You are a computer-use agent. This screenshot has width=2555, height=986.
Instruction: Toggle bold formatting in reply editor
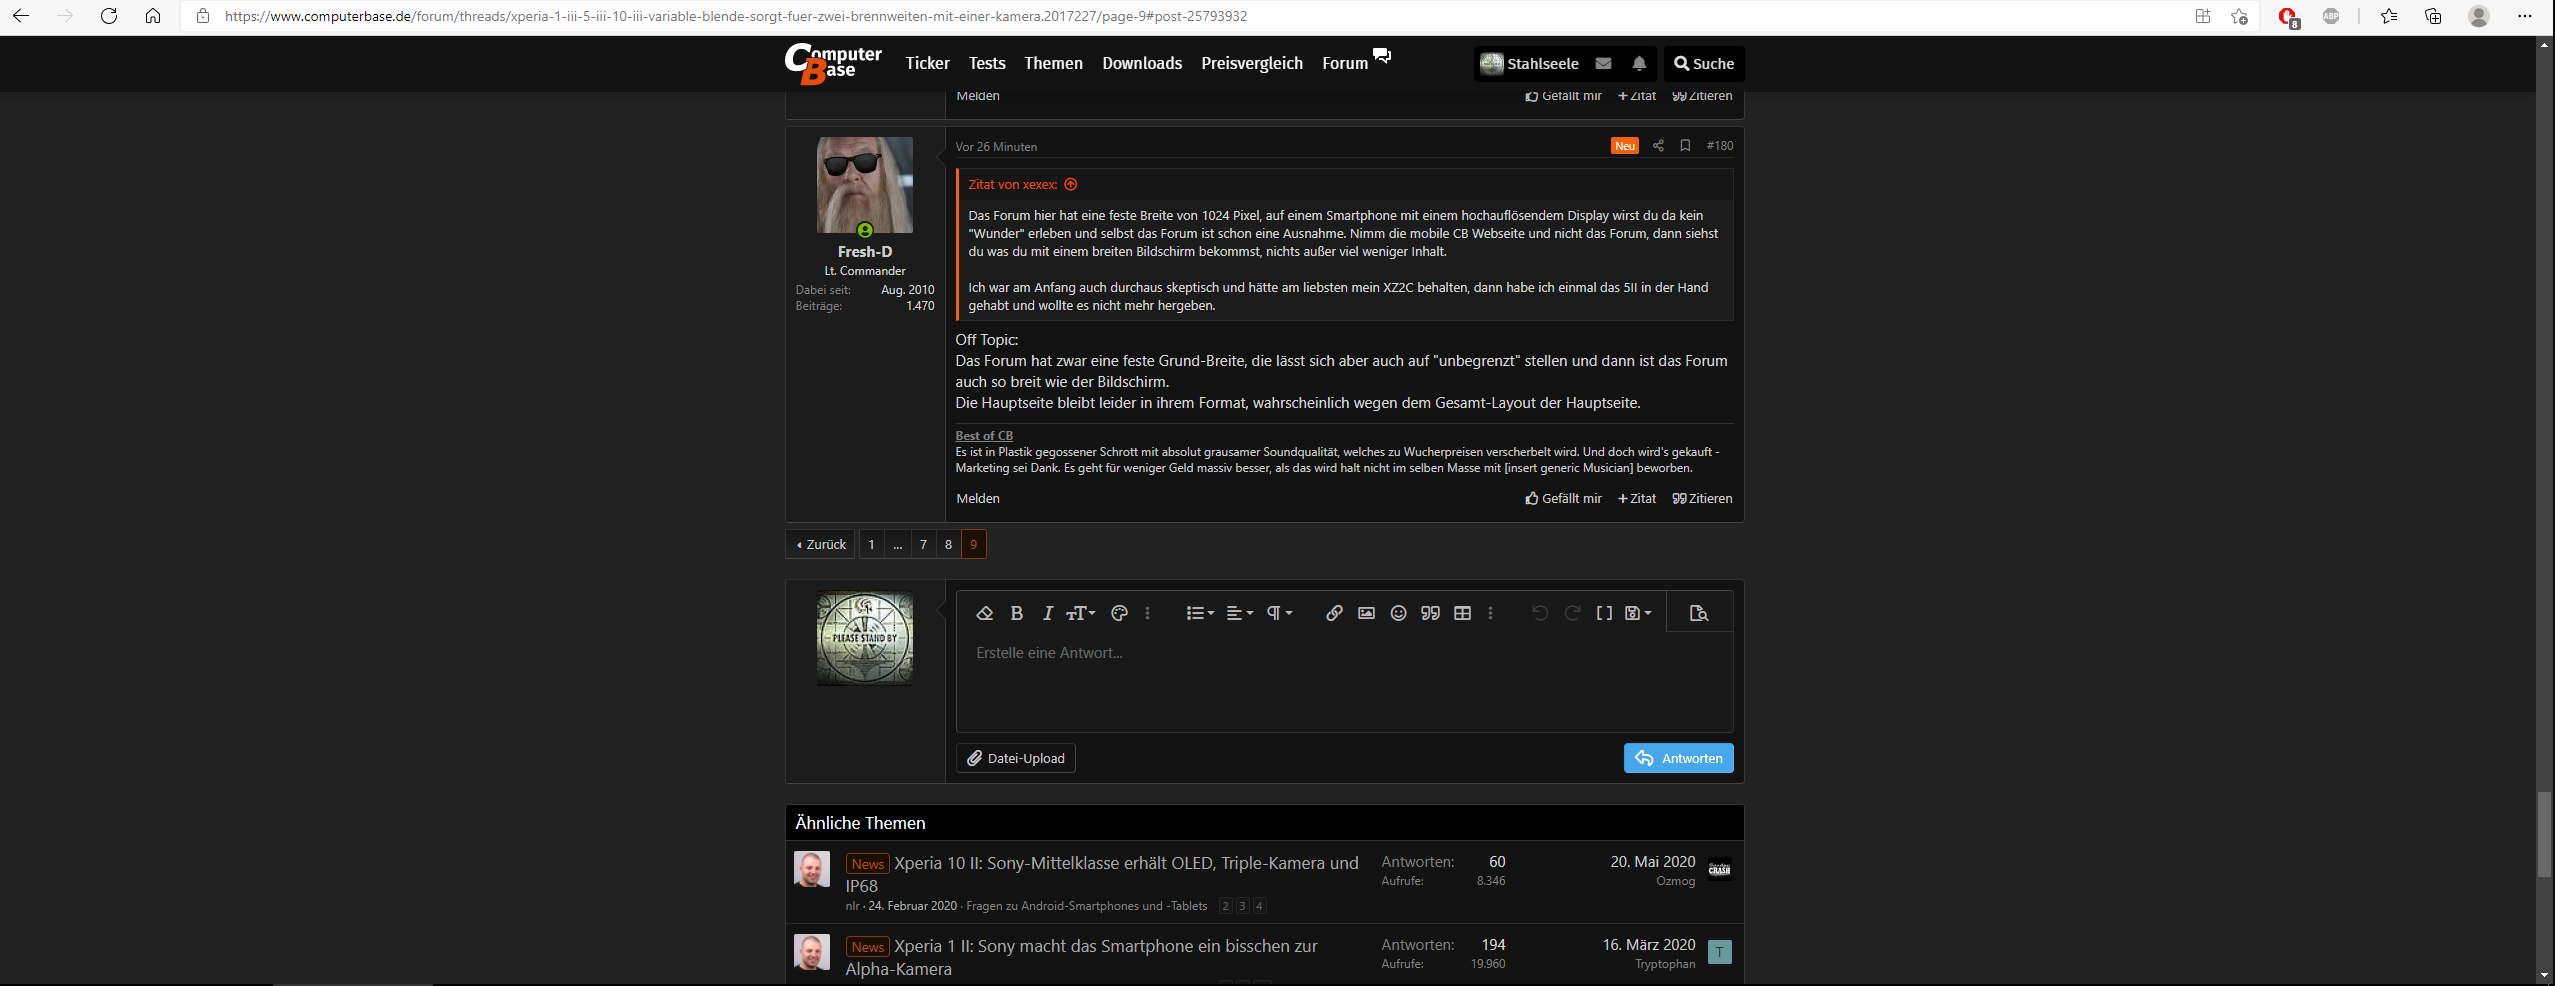[x=1016, y=613]
